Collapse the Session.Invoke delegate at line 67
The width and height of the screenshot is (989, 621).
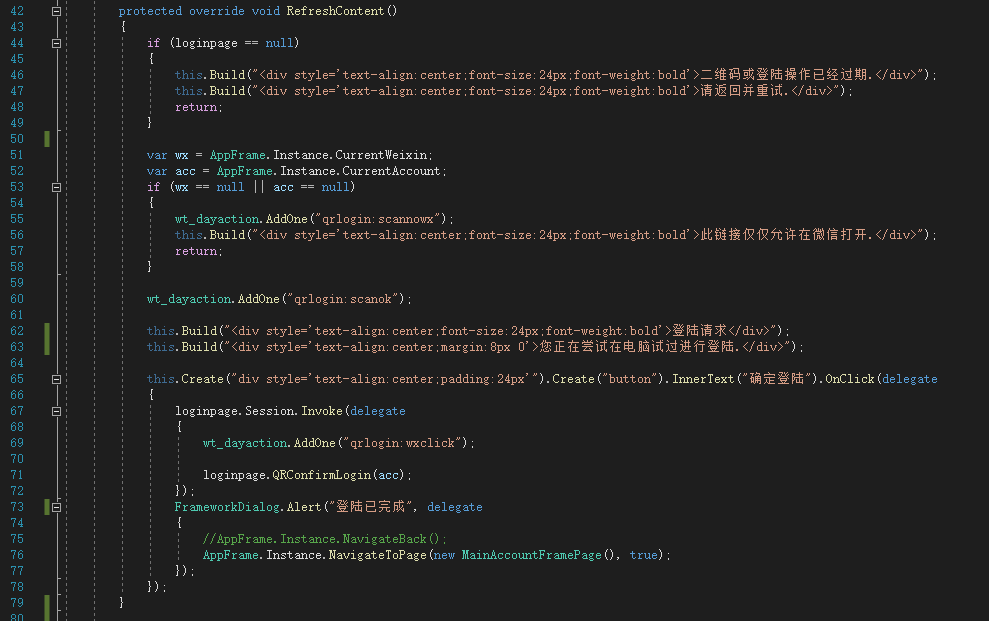pos(56,411)
